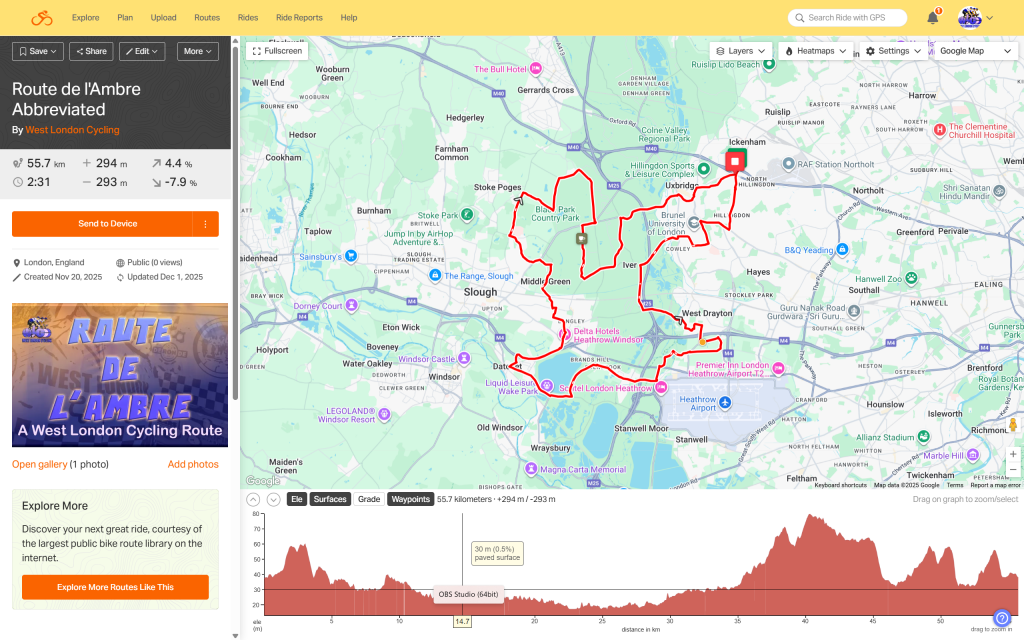Expand the Layers dropdown
The image size is (1024, 640).
(x=740, y=50)
